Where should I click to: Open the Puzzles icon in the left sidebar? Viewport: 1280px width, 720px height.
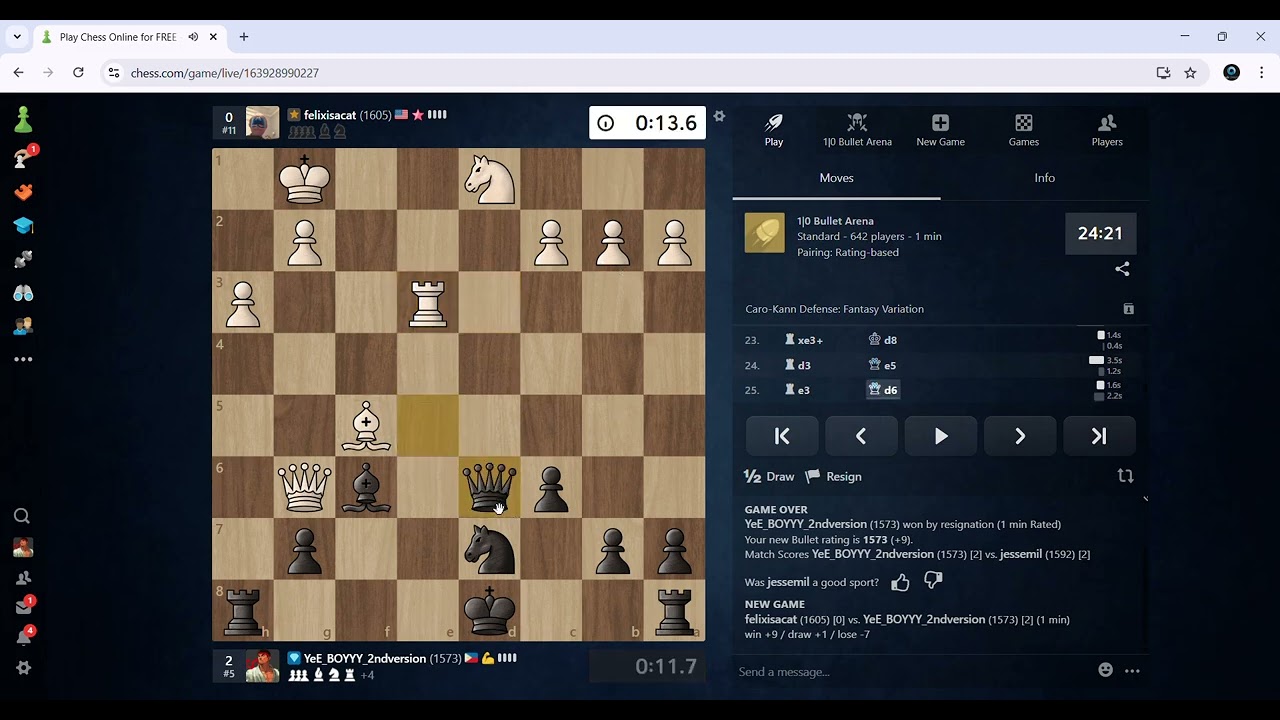(23, 192)
